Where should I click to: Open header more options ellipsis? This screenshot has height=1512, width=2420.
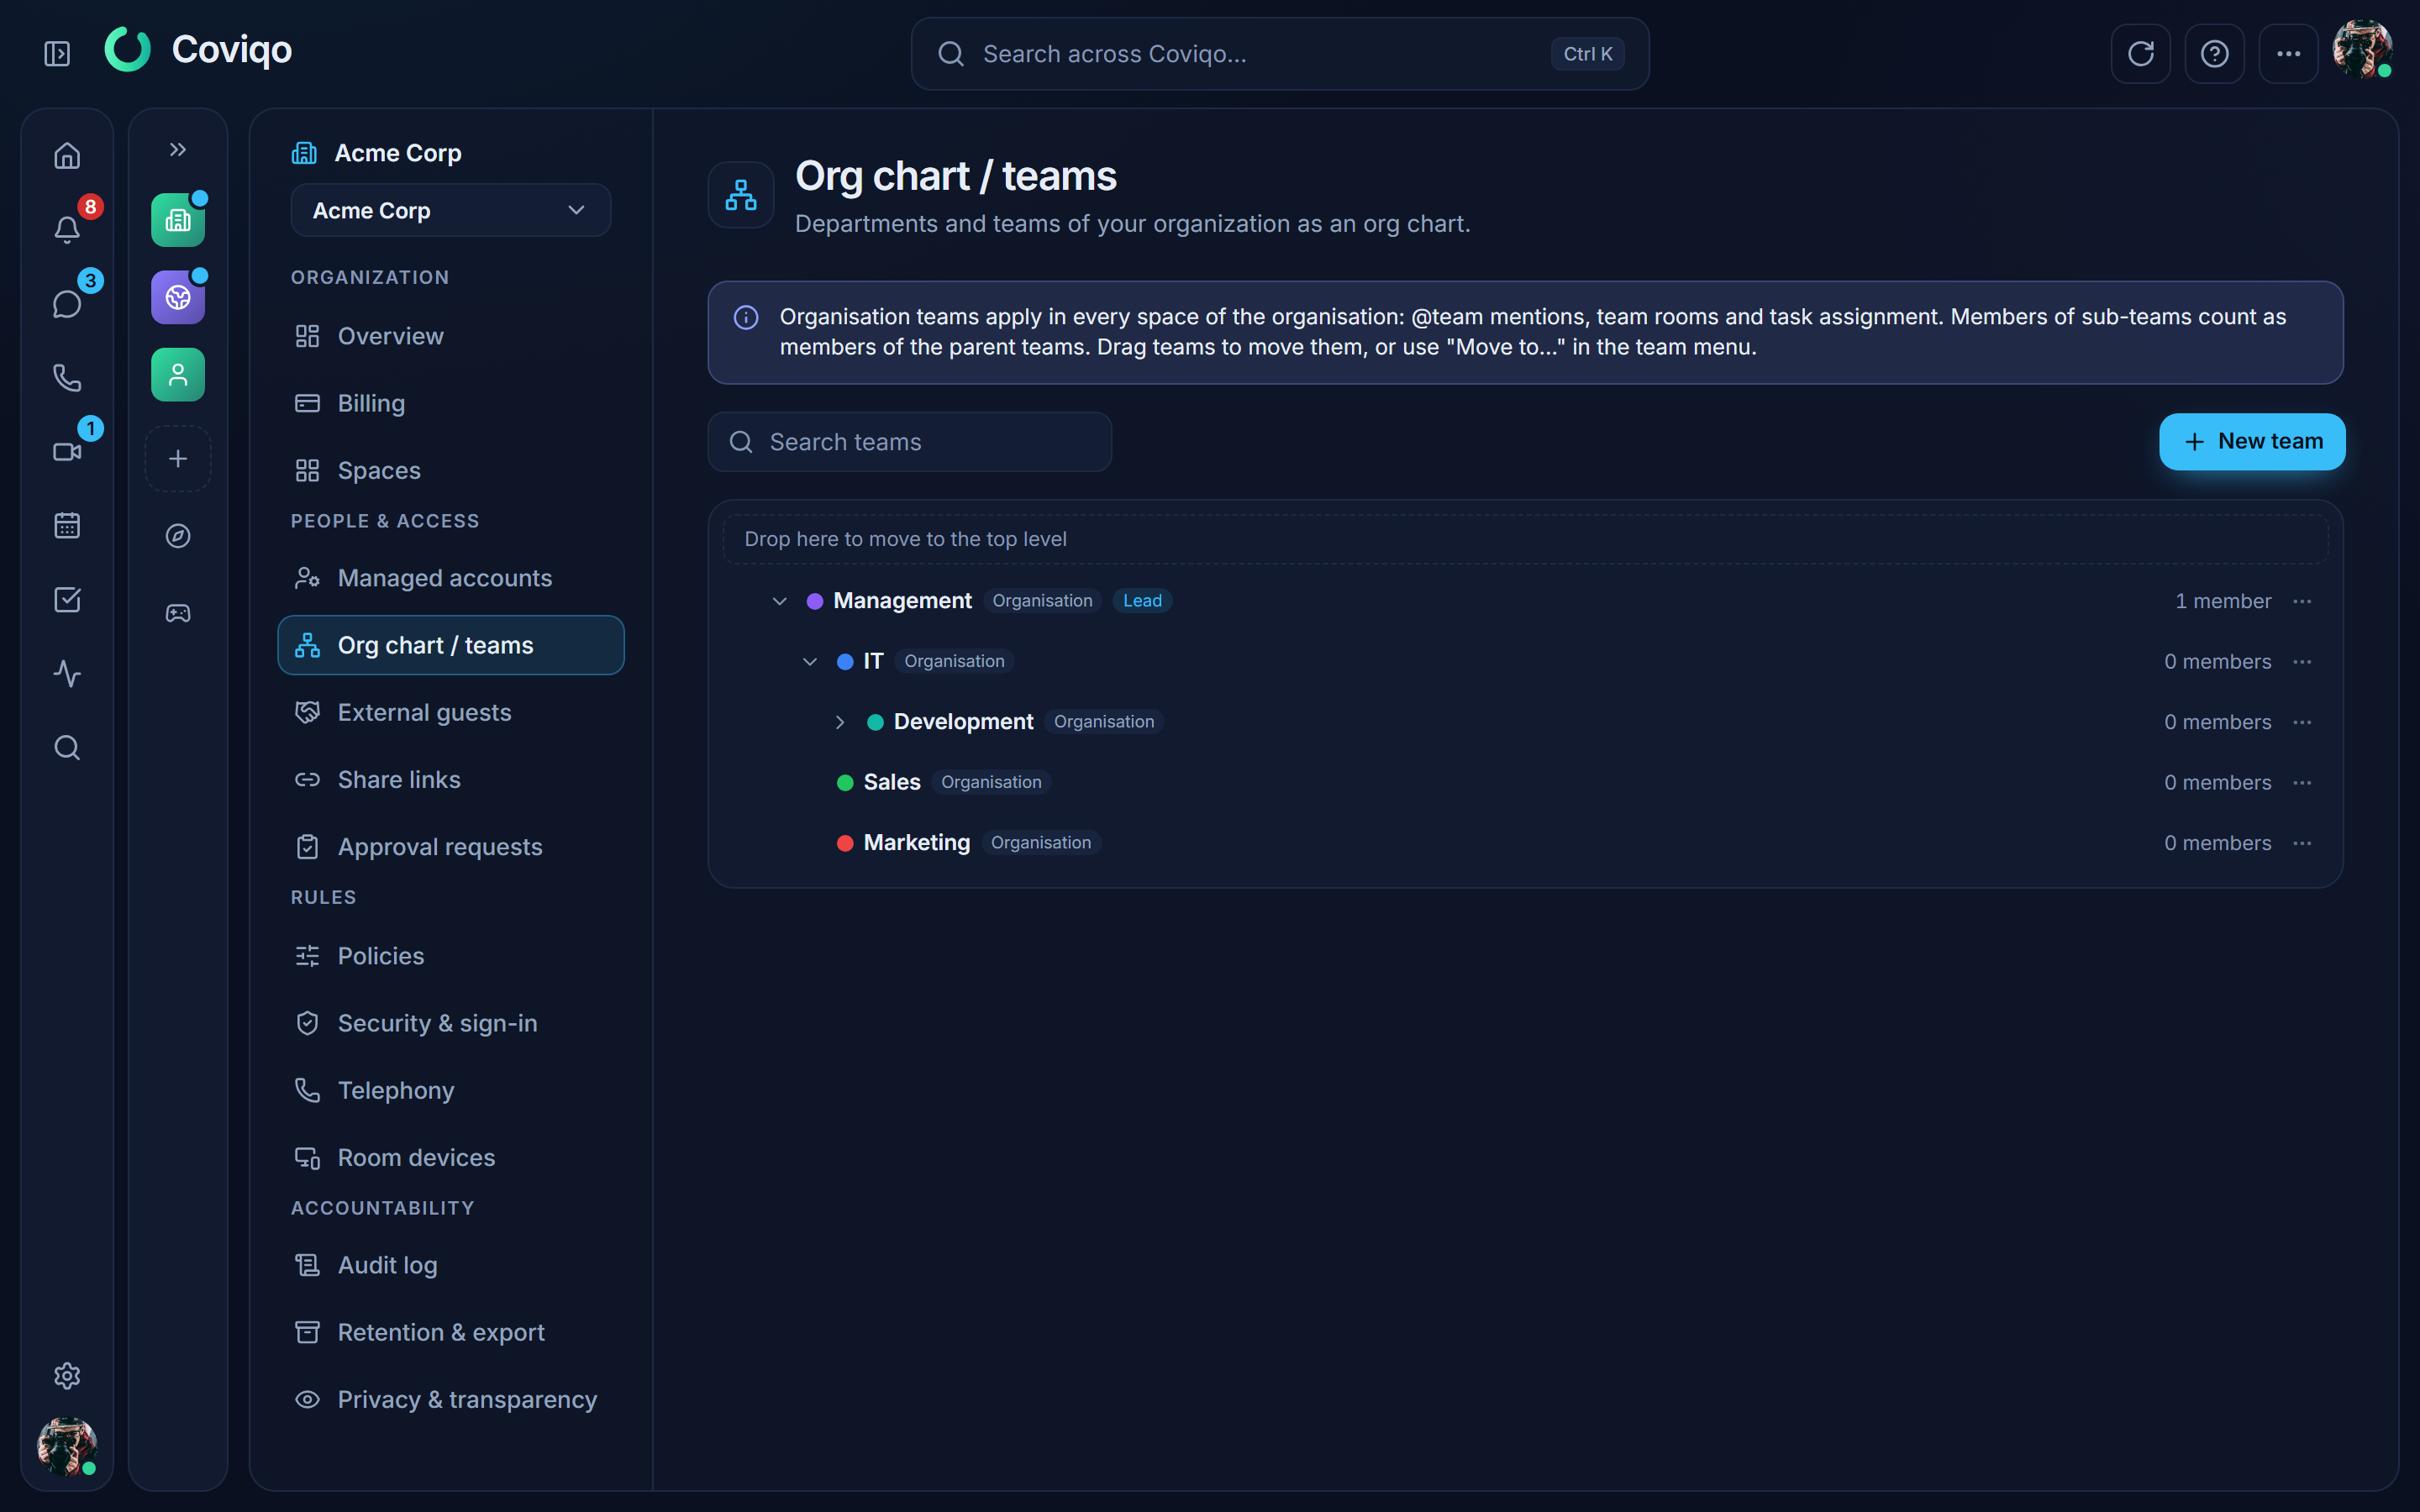(2289, 54)
